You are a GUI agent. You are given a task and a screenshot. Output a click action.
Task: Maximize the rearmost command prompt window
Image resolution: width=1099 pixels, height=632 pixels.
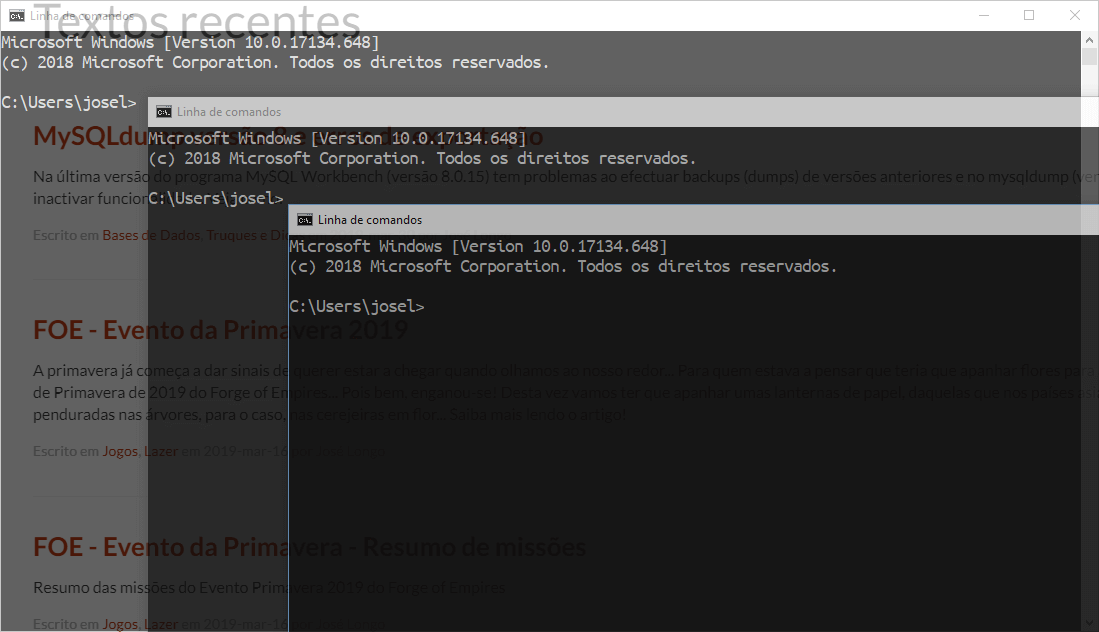click(1029, 15)
